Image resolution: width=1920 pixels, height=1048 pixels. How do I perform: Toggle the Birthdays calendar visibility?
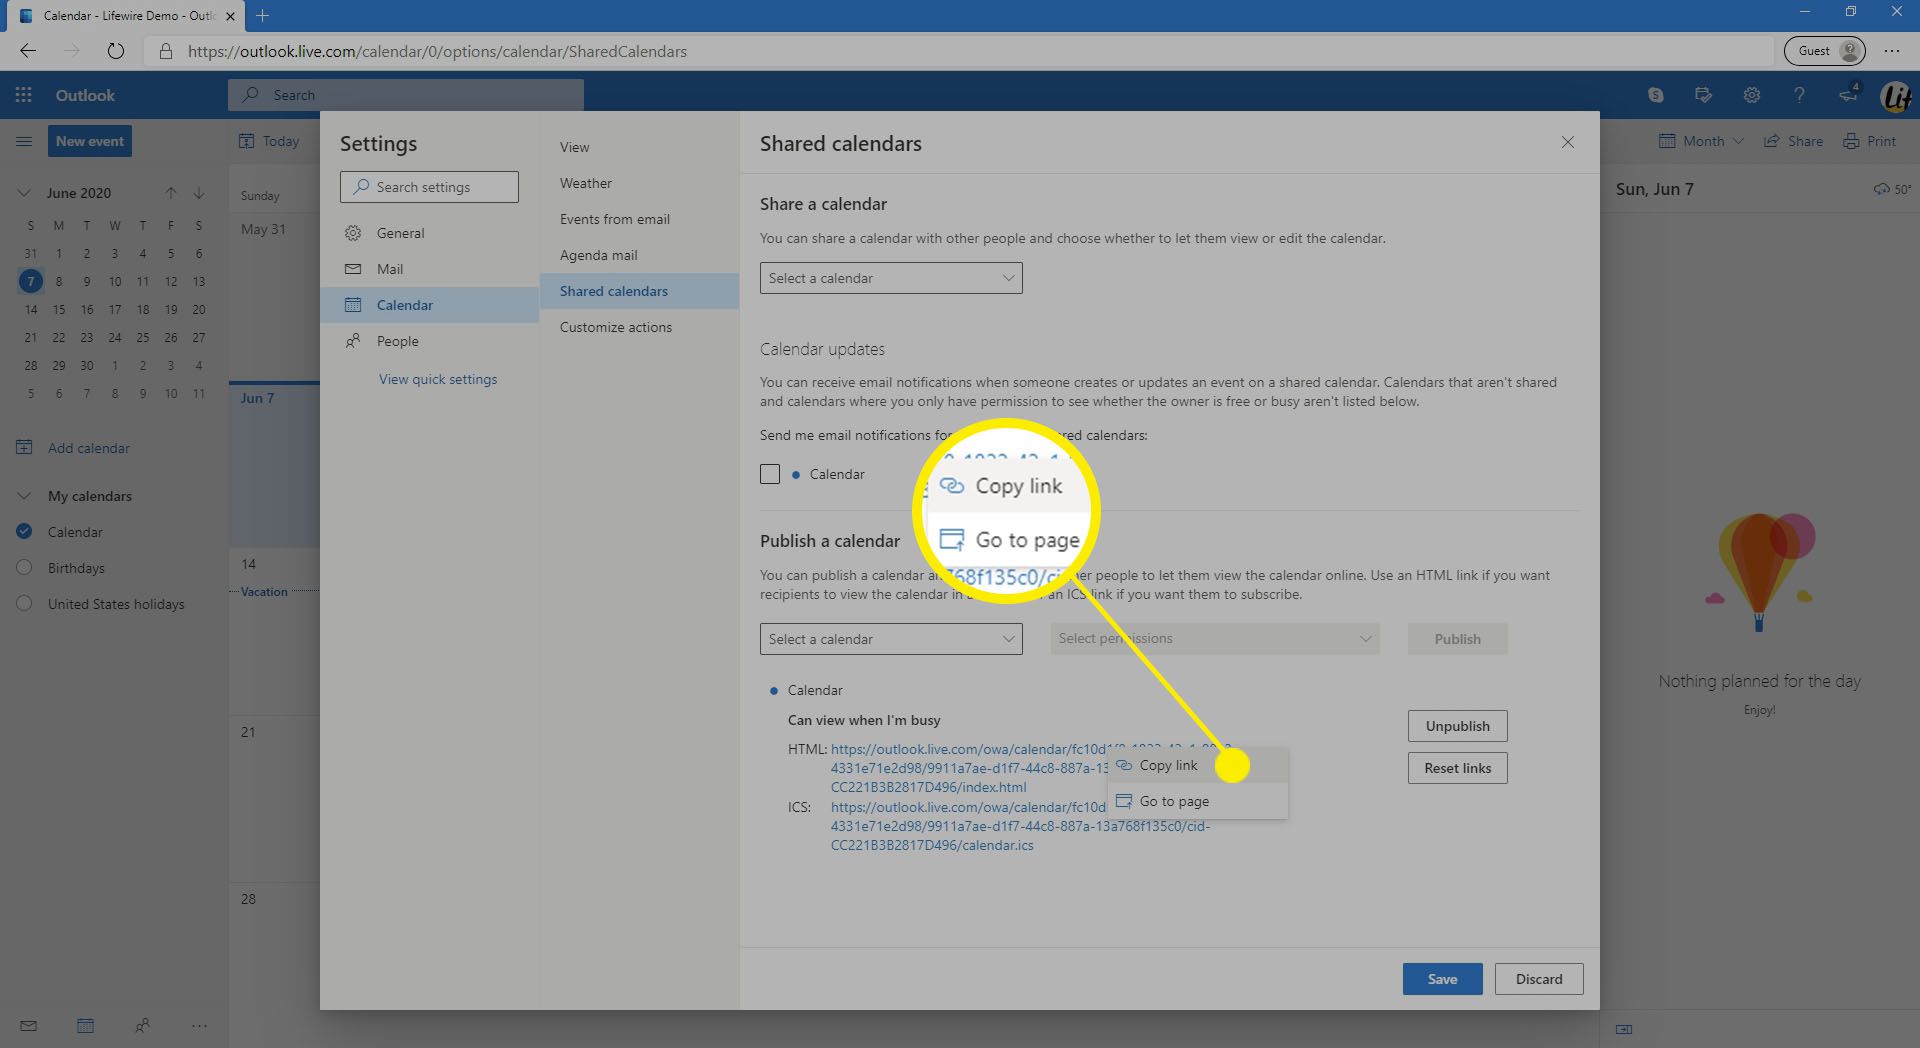pos(25,568)
